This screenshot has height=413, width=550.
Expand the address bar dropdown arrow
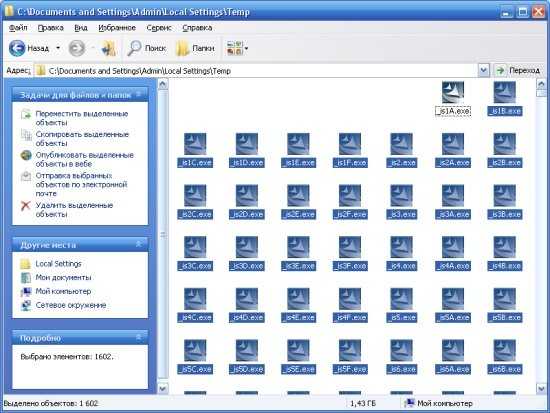pos(483,71)
